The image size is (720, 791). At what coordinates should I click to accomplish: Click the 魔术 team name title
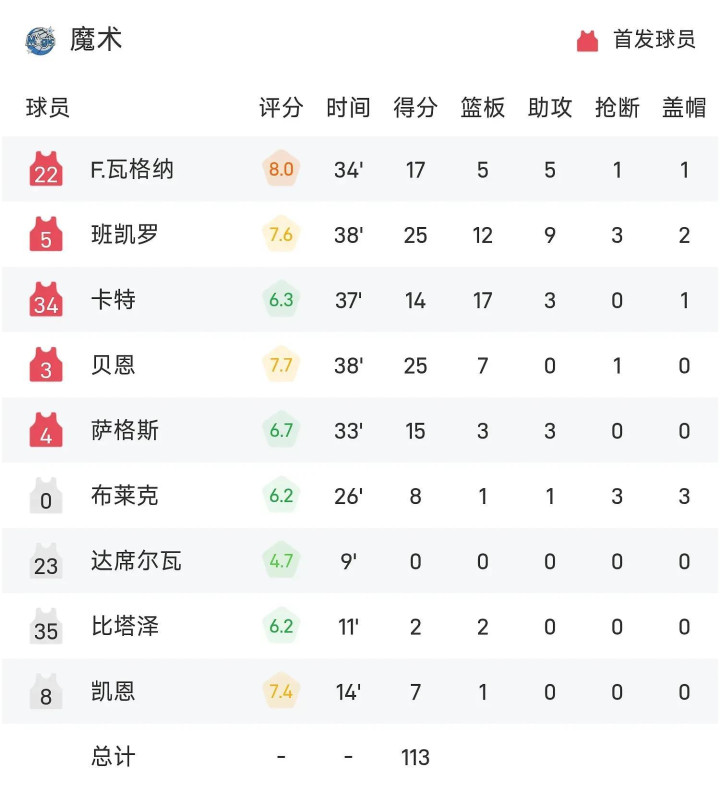tap(96, 40)
